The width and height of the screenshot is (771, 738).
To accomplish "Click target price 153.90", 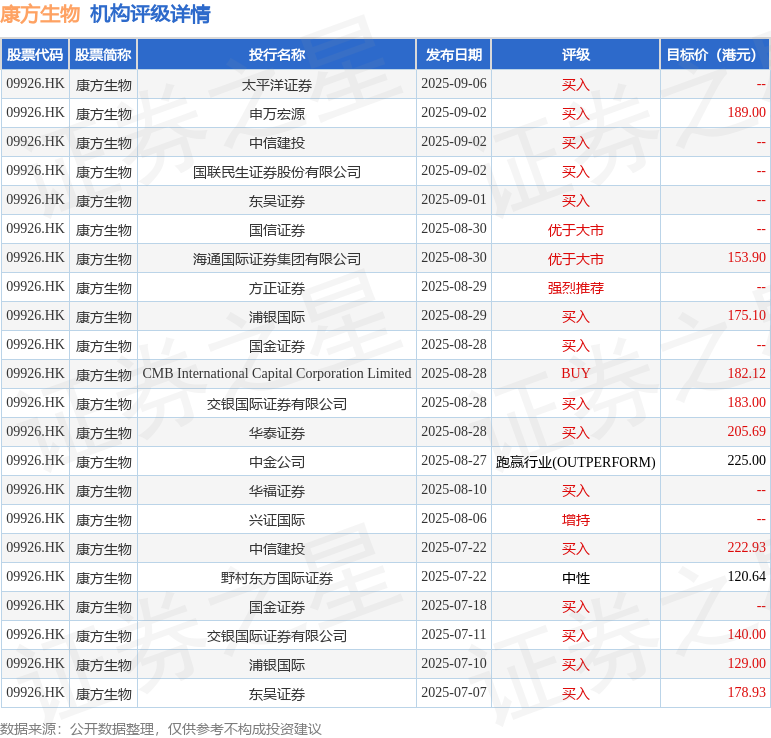I will pyautogui.click(x=746, y=258).
